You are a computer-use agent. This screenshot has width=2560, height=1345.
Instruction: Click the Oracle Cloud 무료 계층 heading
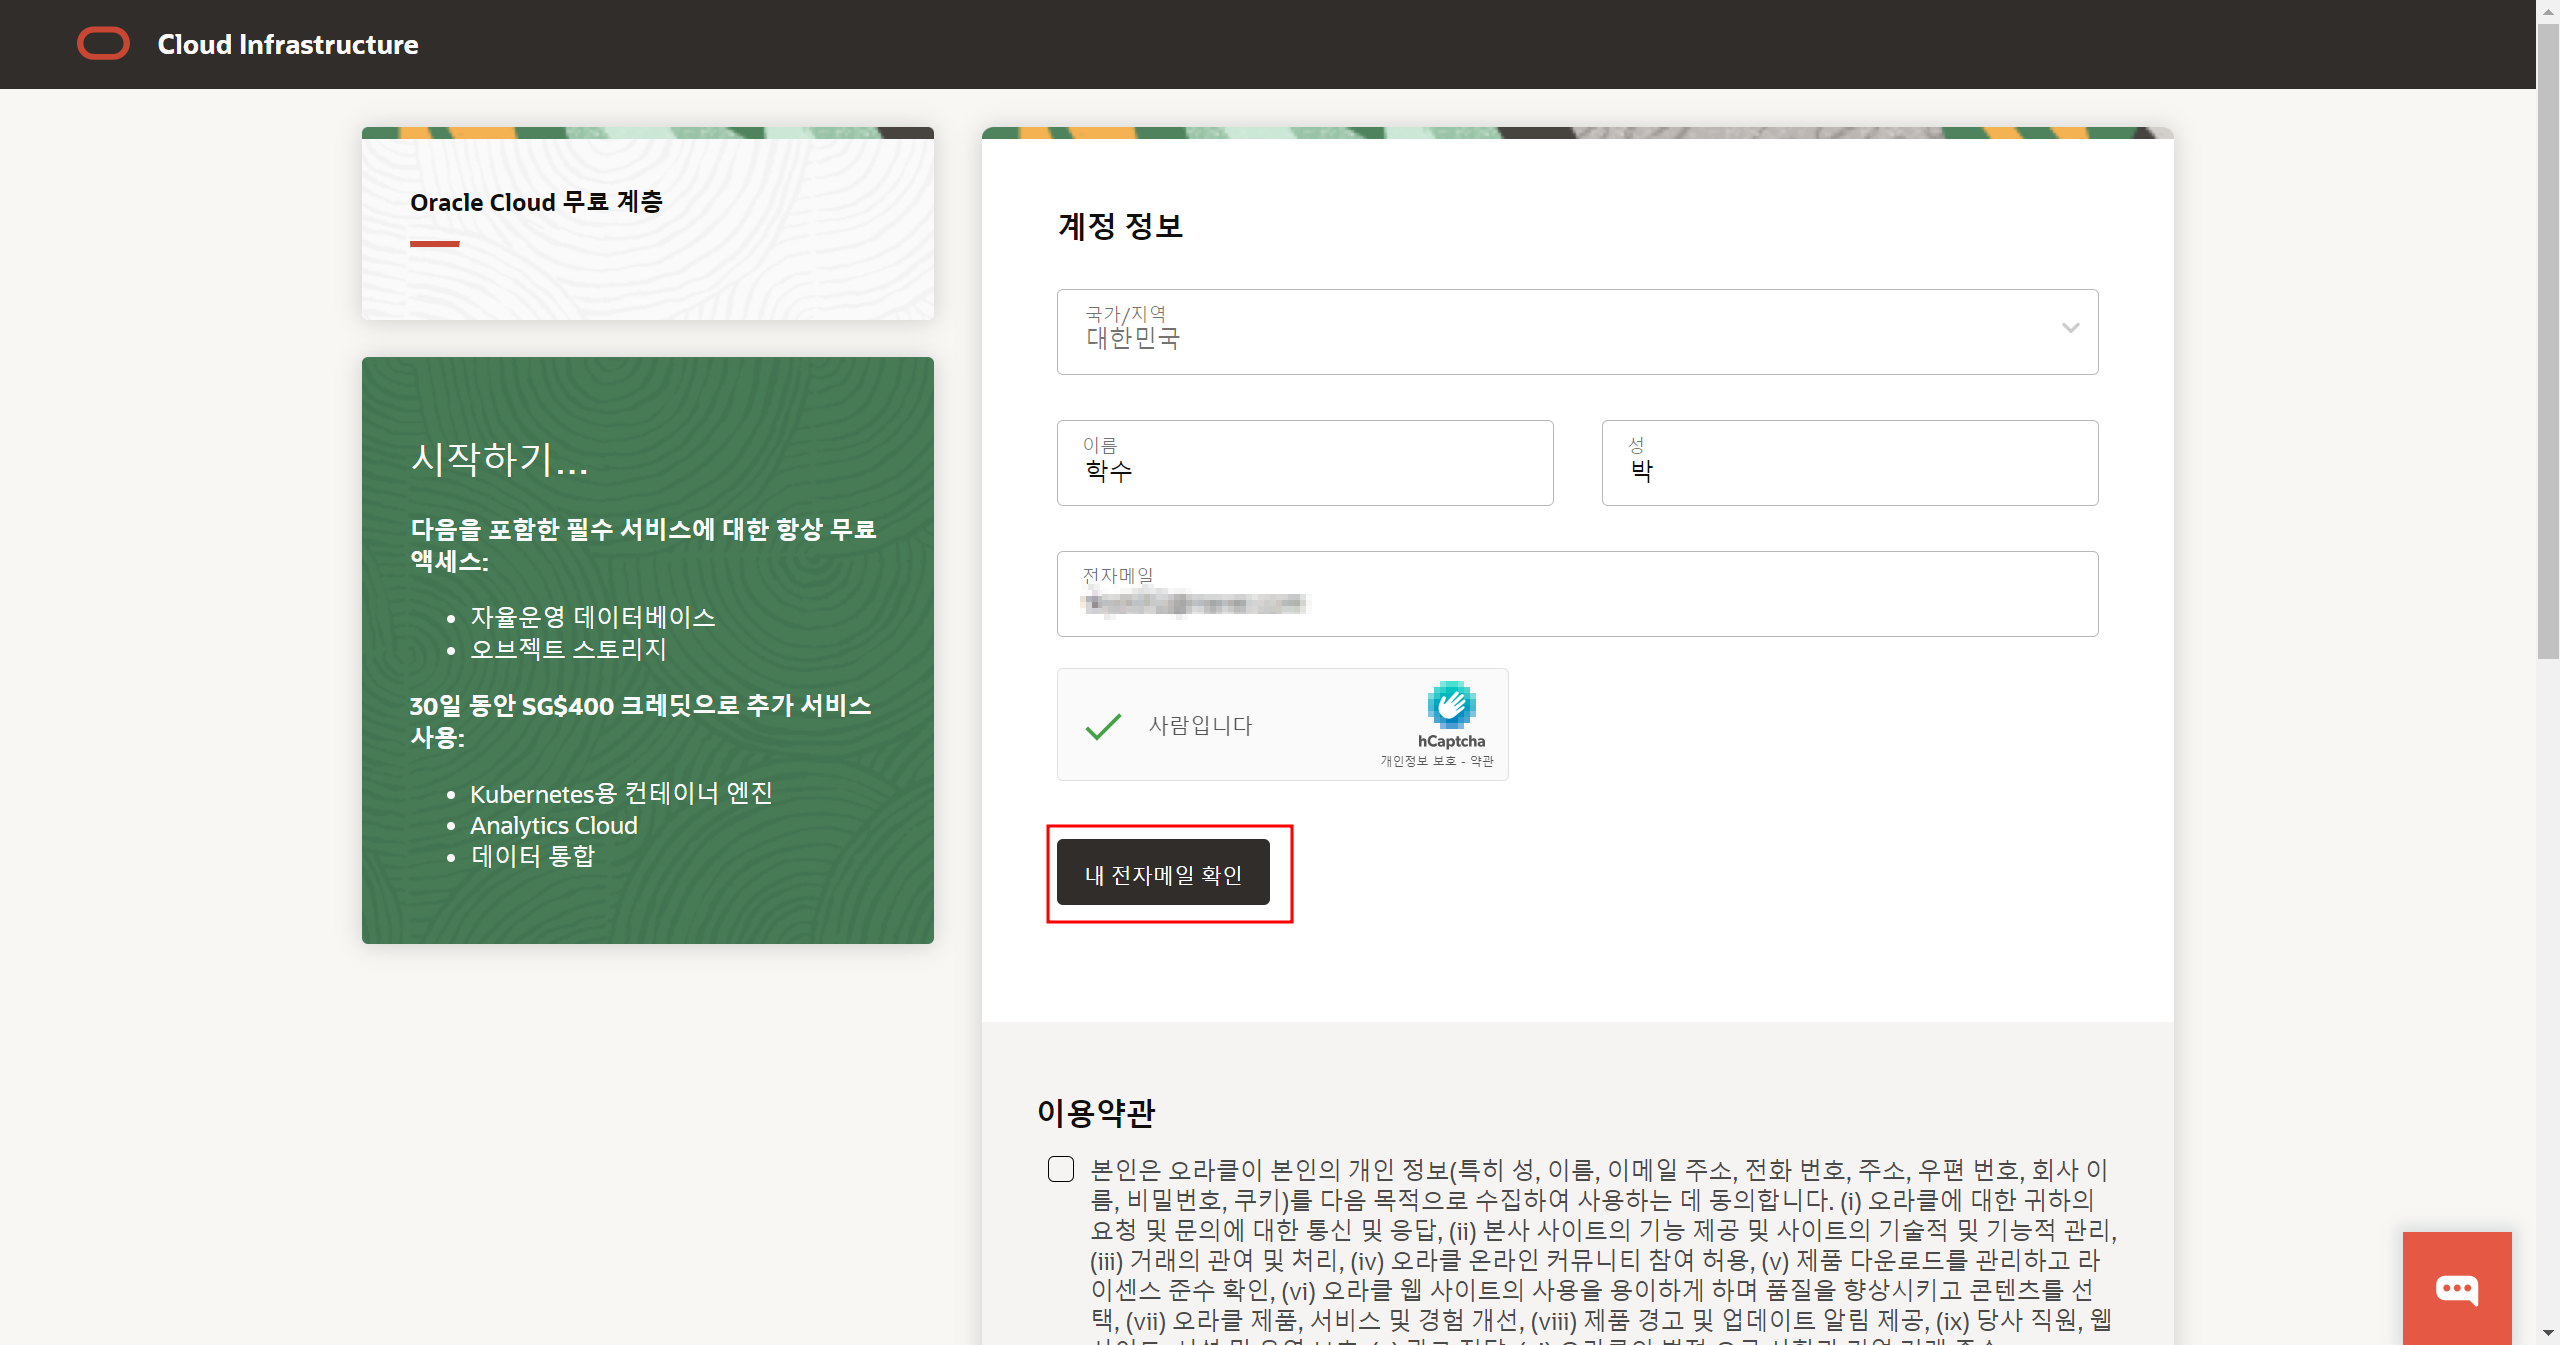(536, 202)
